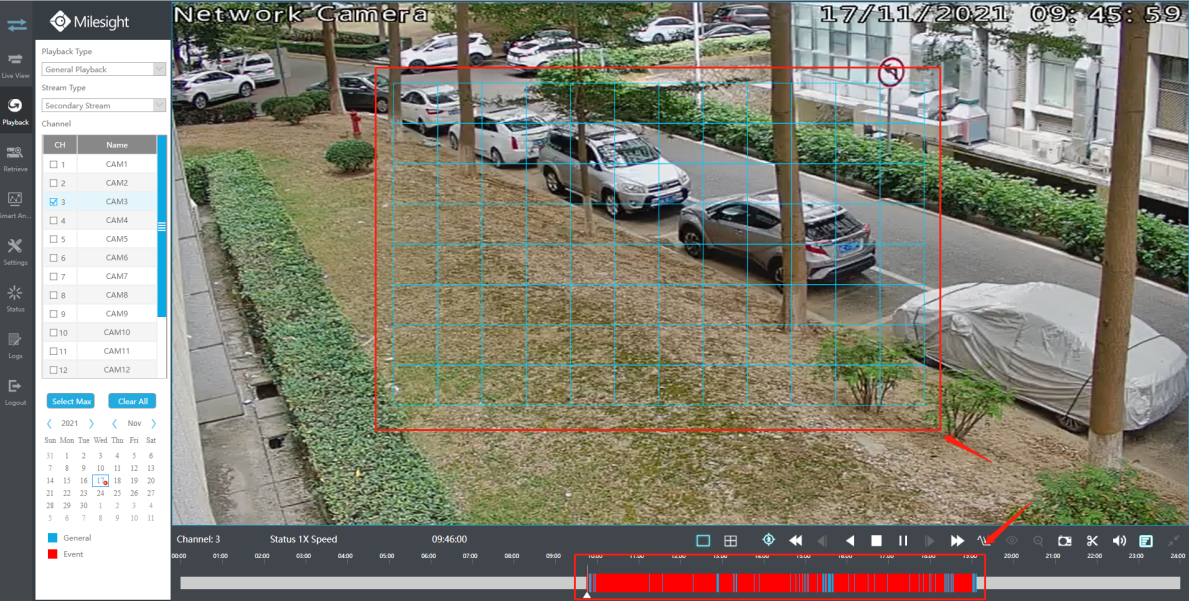Open the Stream Type dropdown

point(103,105)
